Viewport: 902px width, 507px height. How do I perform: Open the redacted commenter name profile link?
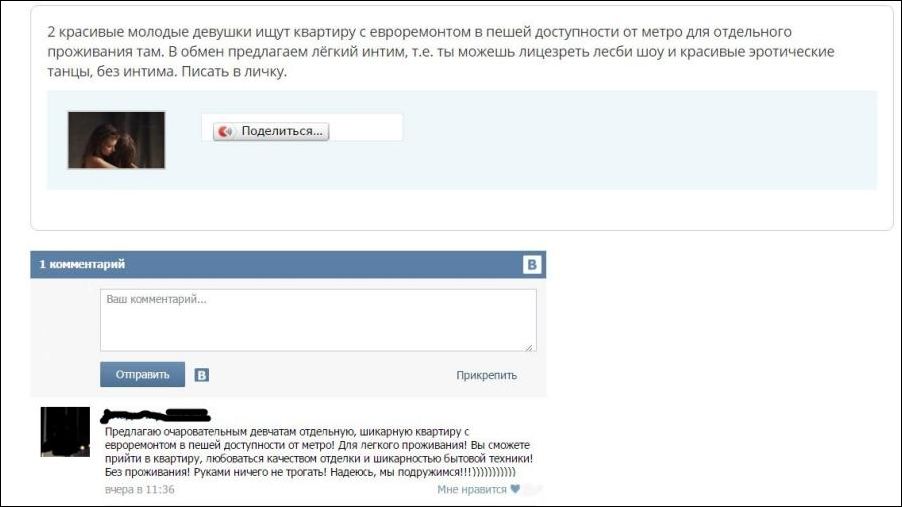click(156, 414)
